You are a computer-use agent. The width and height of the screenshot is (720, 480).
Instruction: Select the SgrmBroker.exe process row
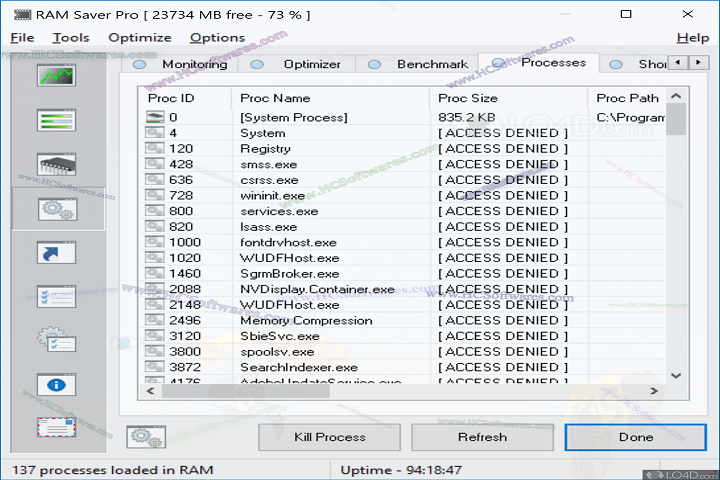402,273
